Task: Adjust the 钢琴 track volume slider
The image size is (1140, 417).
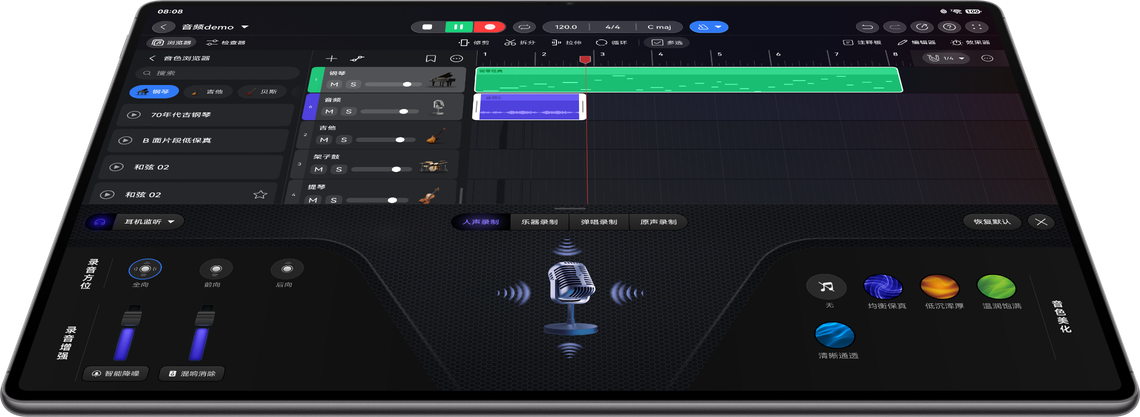Action: (393, 85)
